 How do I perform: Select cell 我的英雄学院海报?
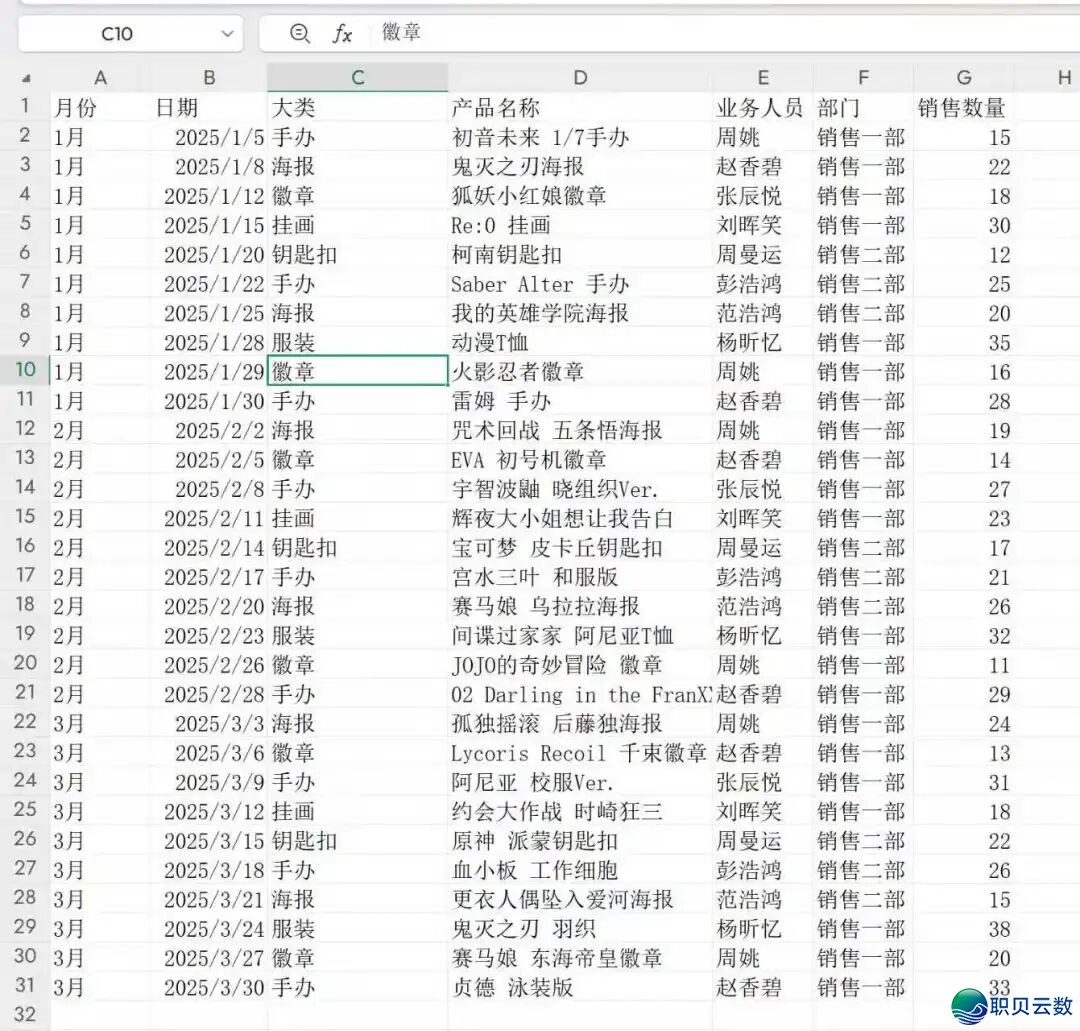tap(580, 313)
